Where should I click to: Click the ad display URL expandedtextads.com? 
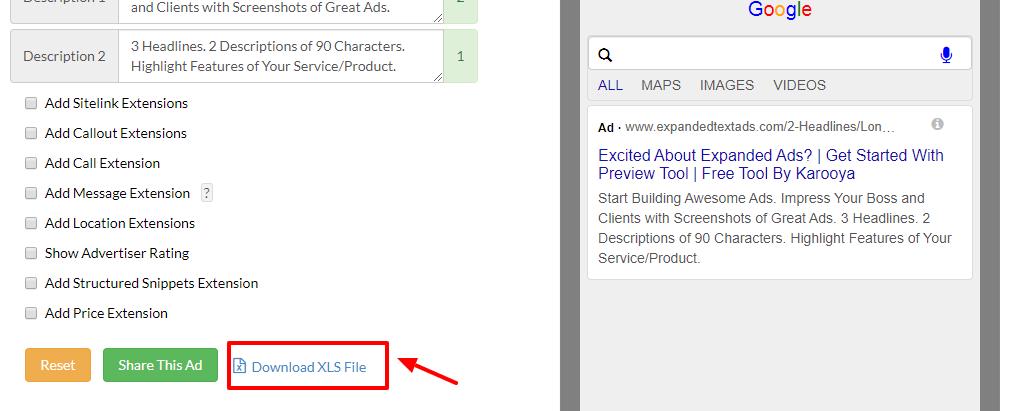pos(760,127)
